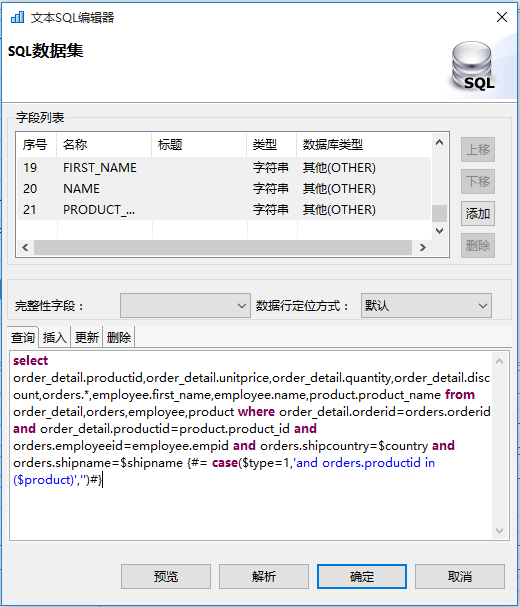Expand the 数据行定位方式 combo box
520x607 pixels.
click(426, 306)
